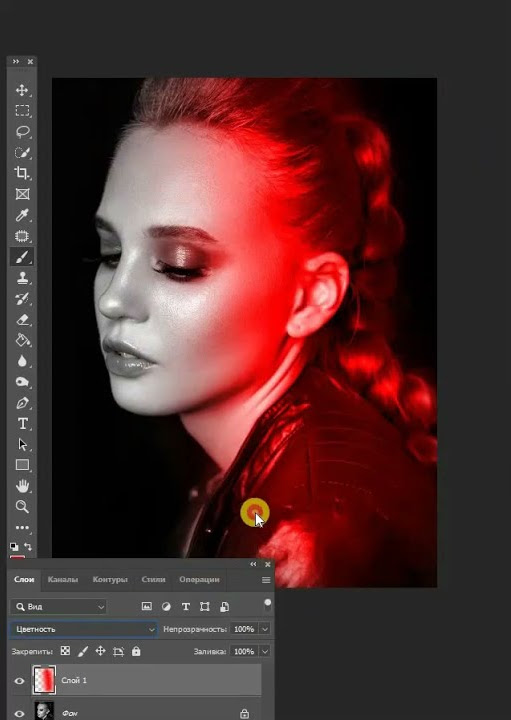Select the Crop tool

tap(22, 173)
